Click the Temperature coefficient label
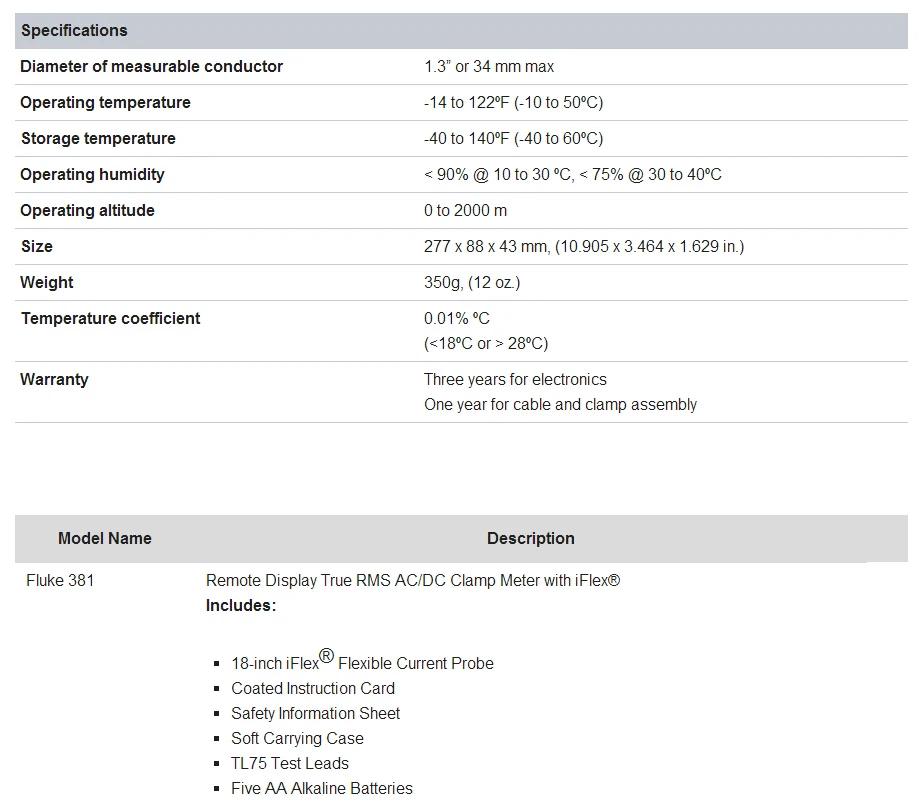The height and width of the screenshot is (806, 919). tap(111, 318)
